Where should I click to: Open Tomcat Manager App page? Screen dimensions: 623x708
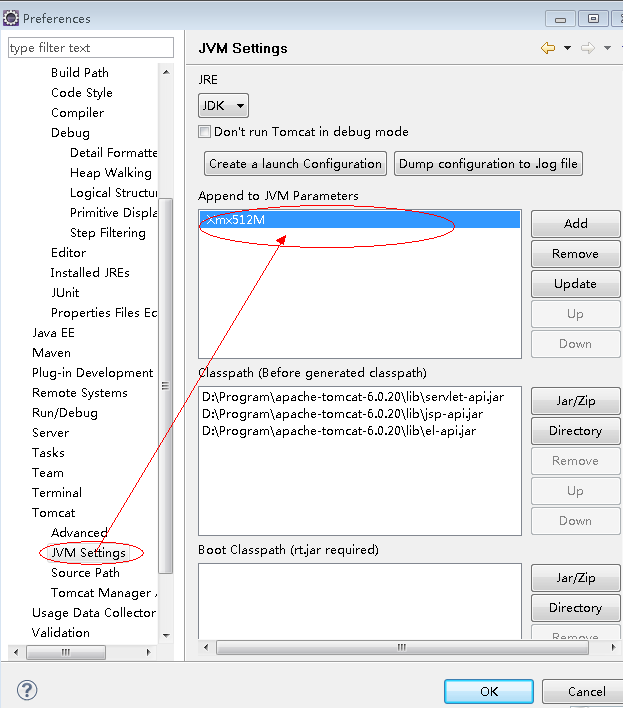(104, 593)
